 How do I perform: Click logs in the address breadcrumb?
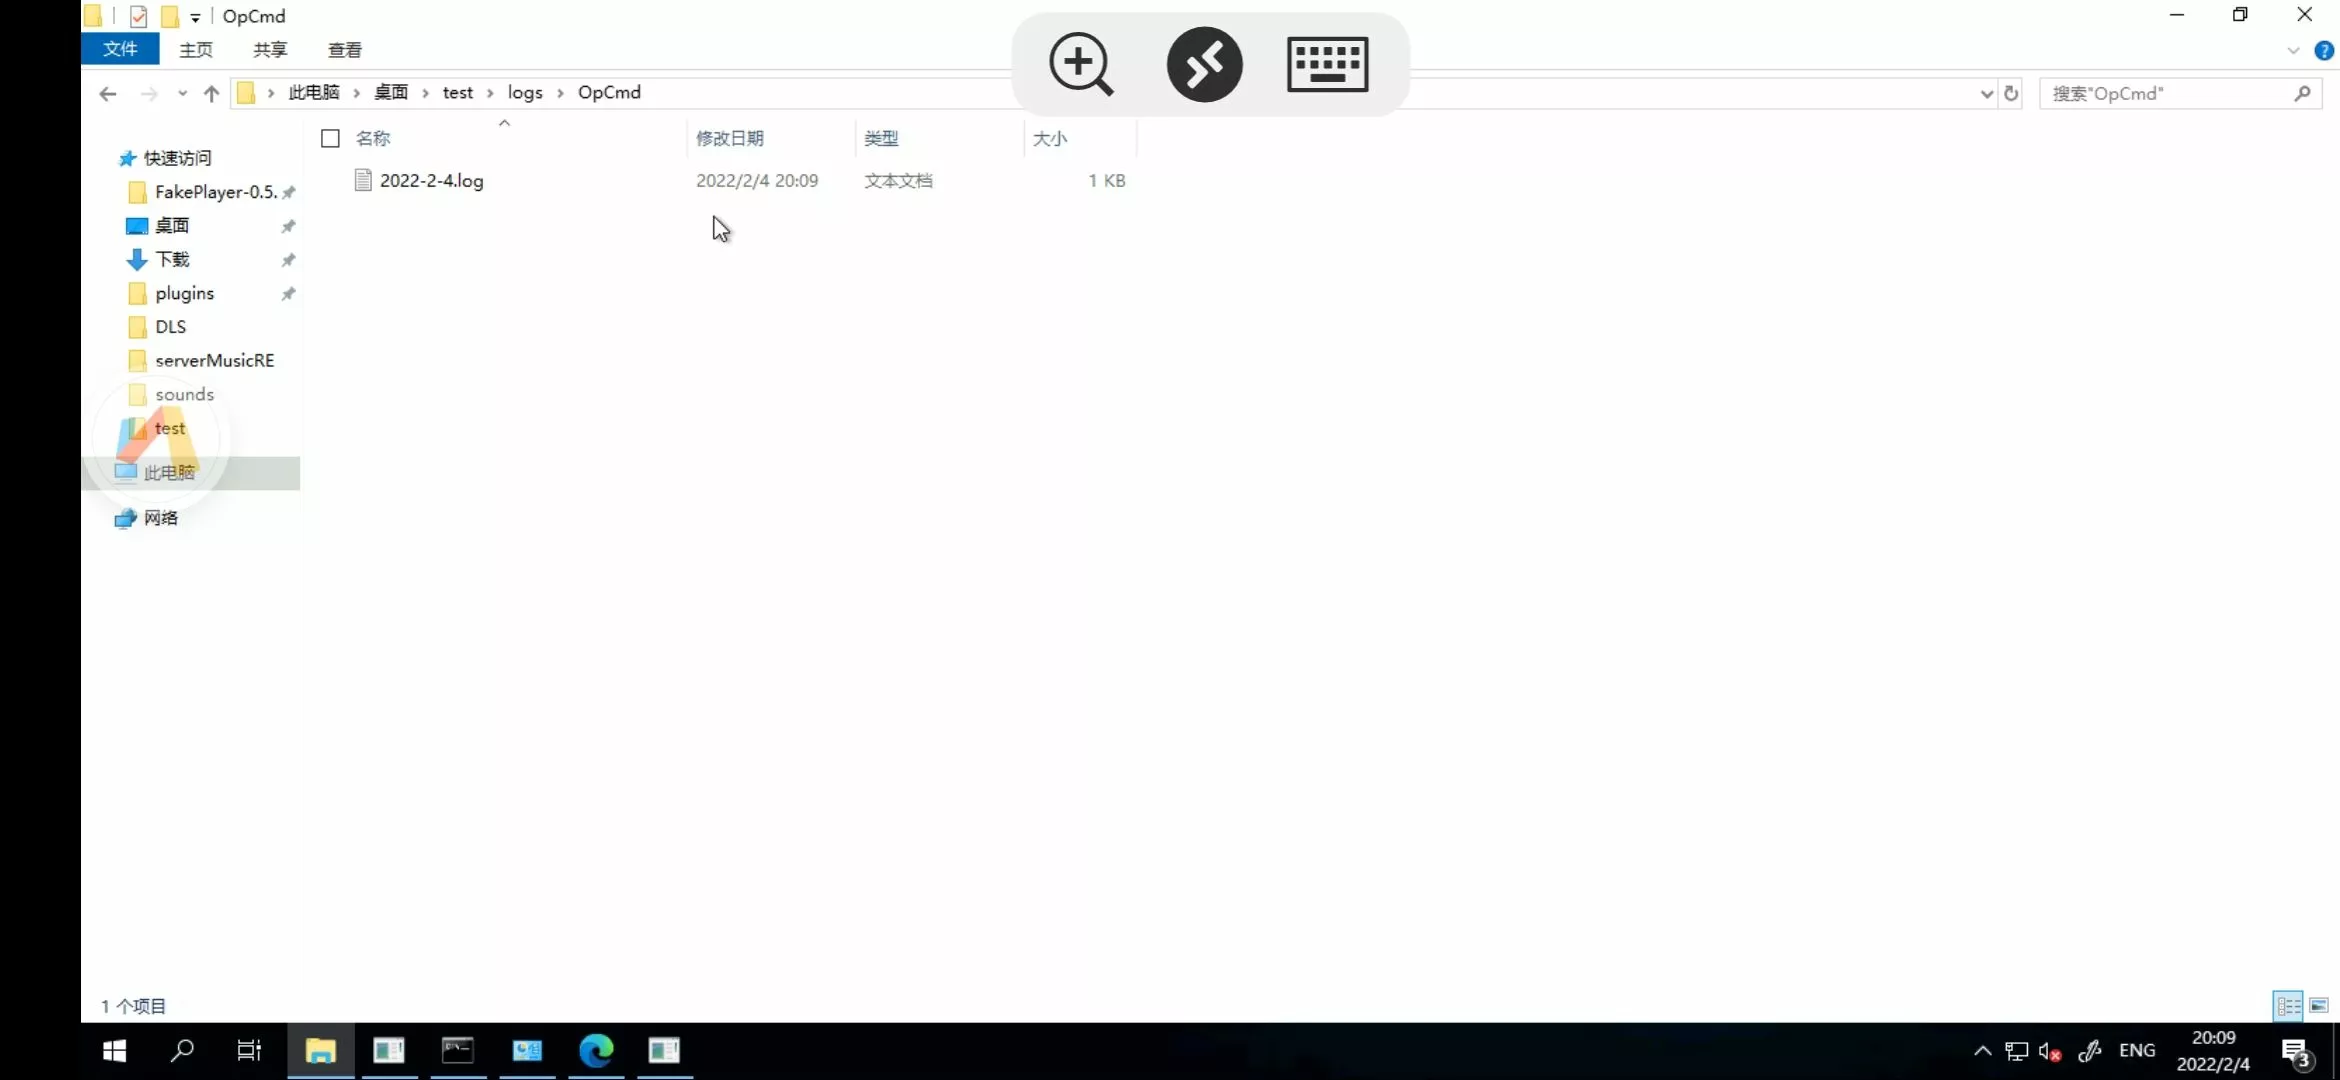click(525, 92)
